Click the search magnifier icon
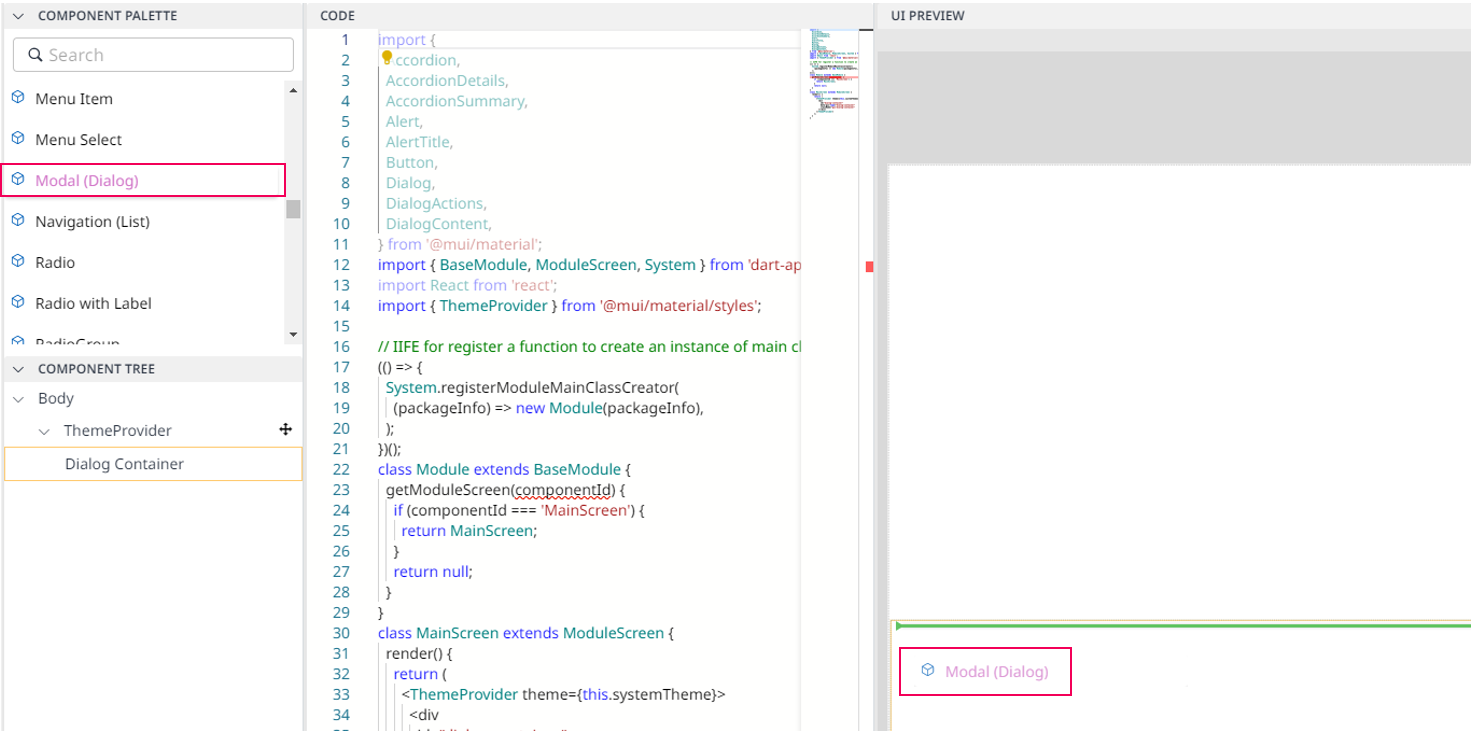Viewport: 1471px width, 731px height. tap(35, 55)
